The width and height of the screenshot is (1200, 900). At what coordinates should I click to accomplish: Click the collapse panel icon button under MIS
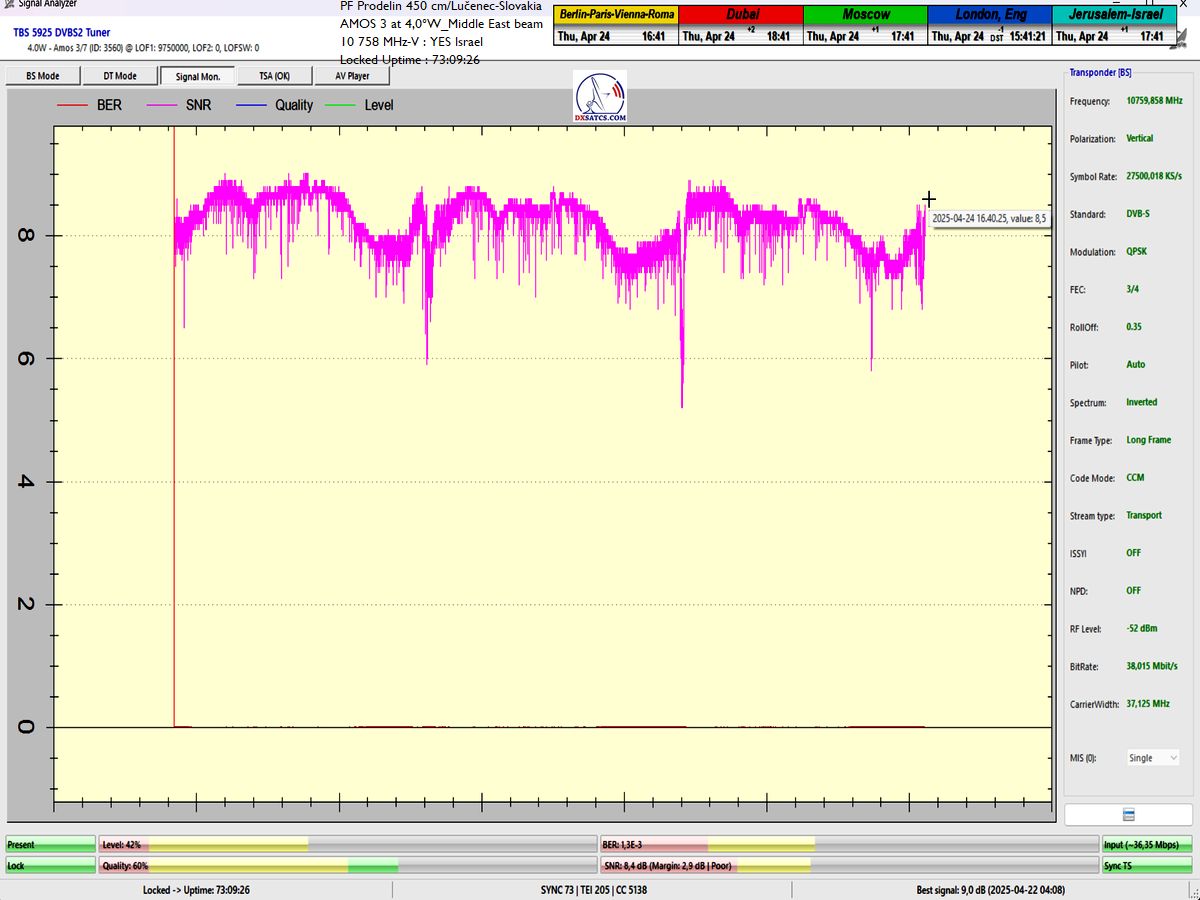pos(1128,814)
